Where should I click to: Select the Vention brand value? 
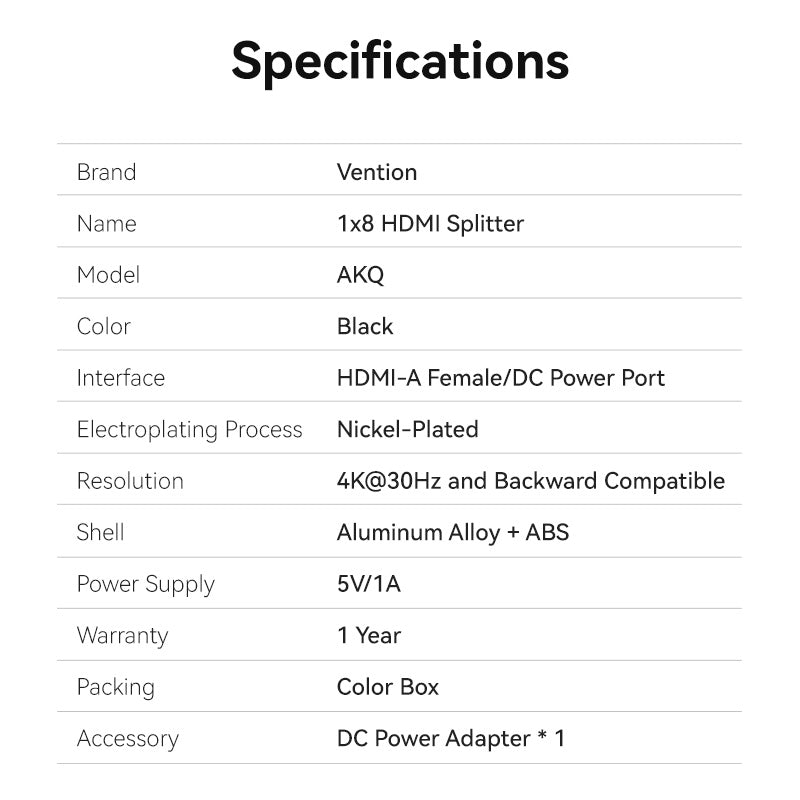377,172
